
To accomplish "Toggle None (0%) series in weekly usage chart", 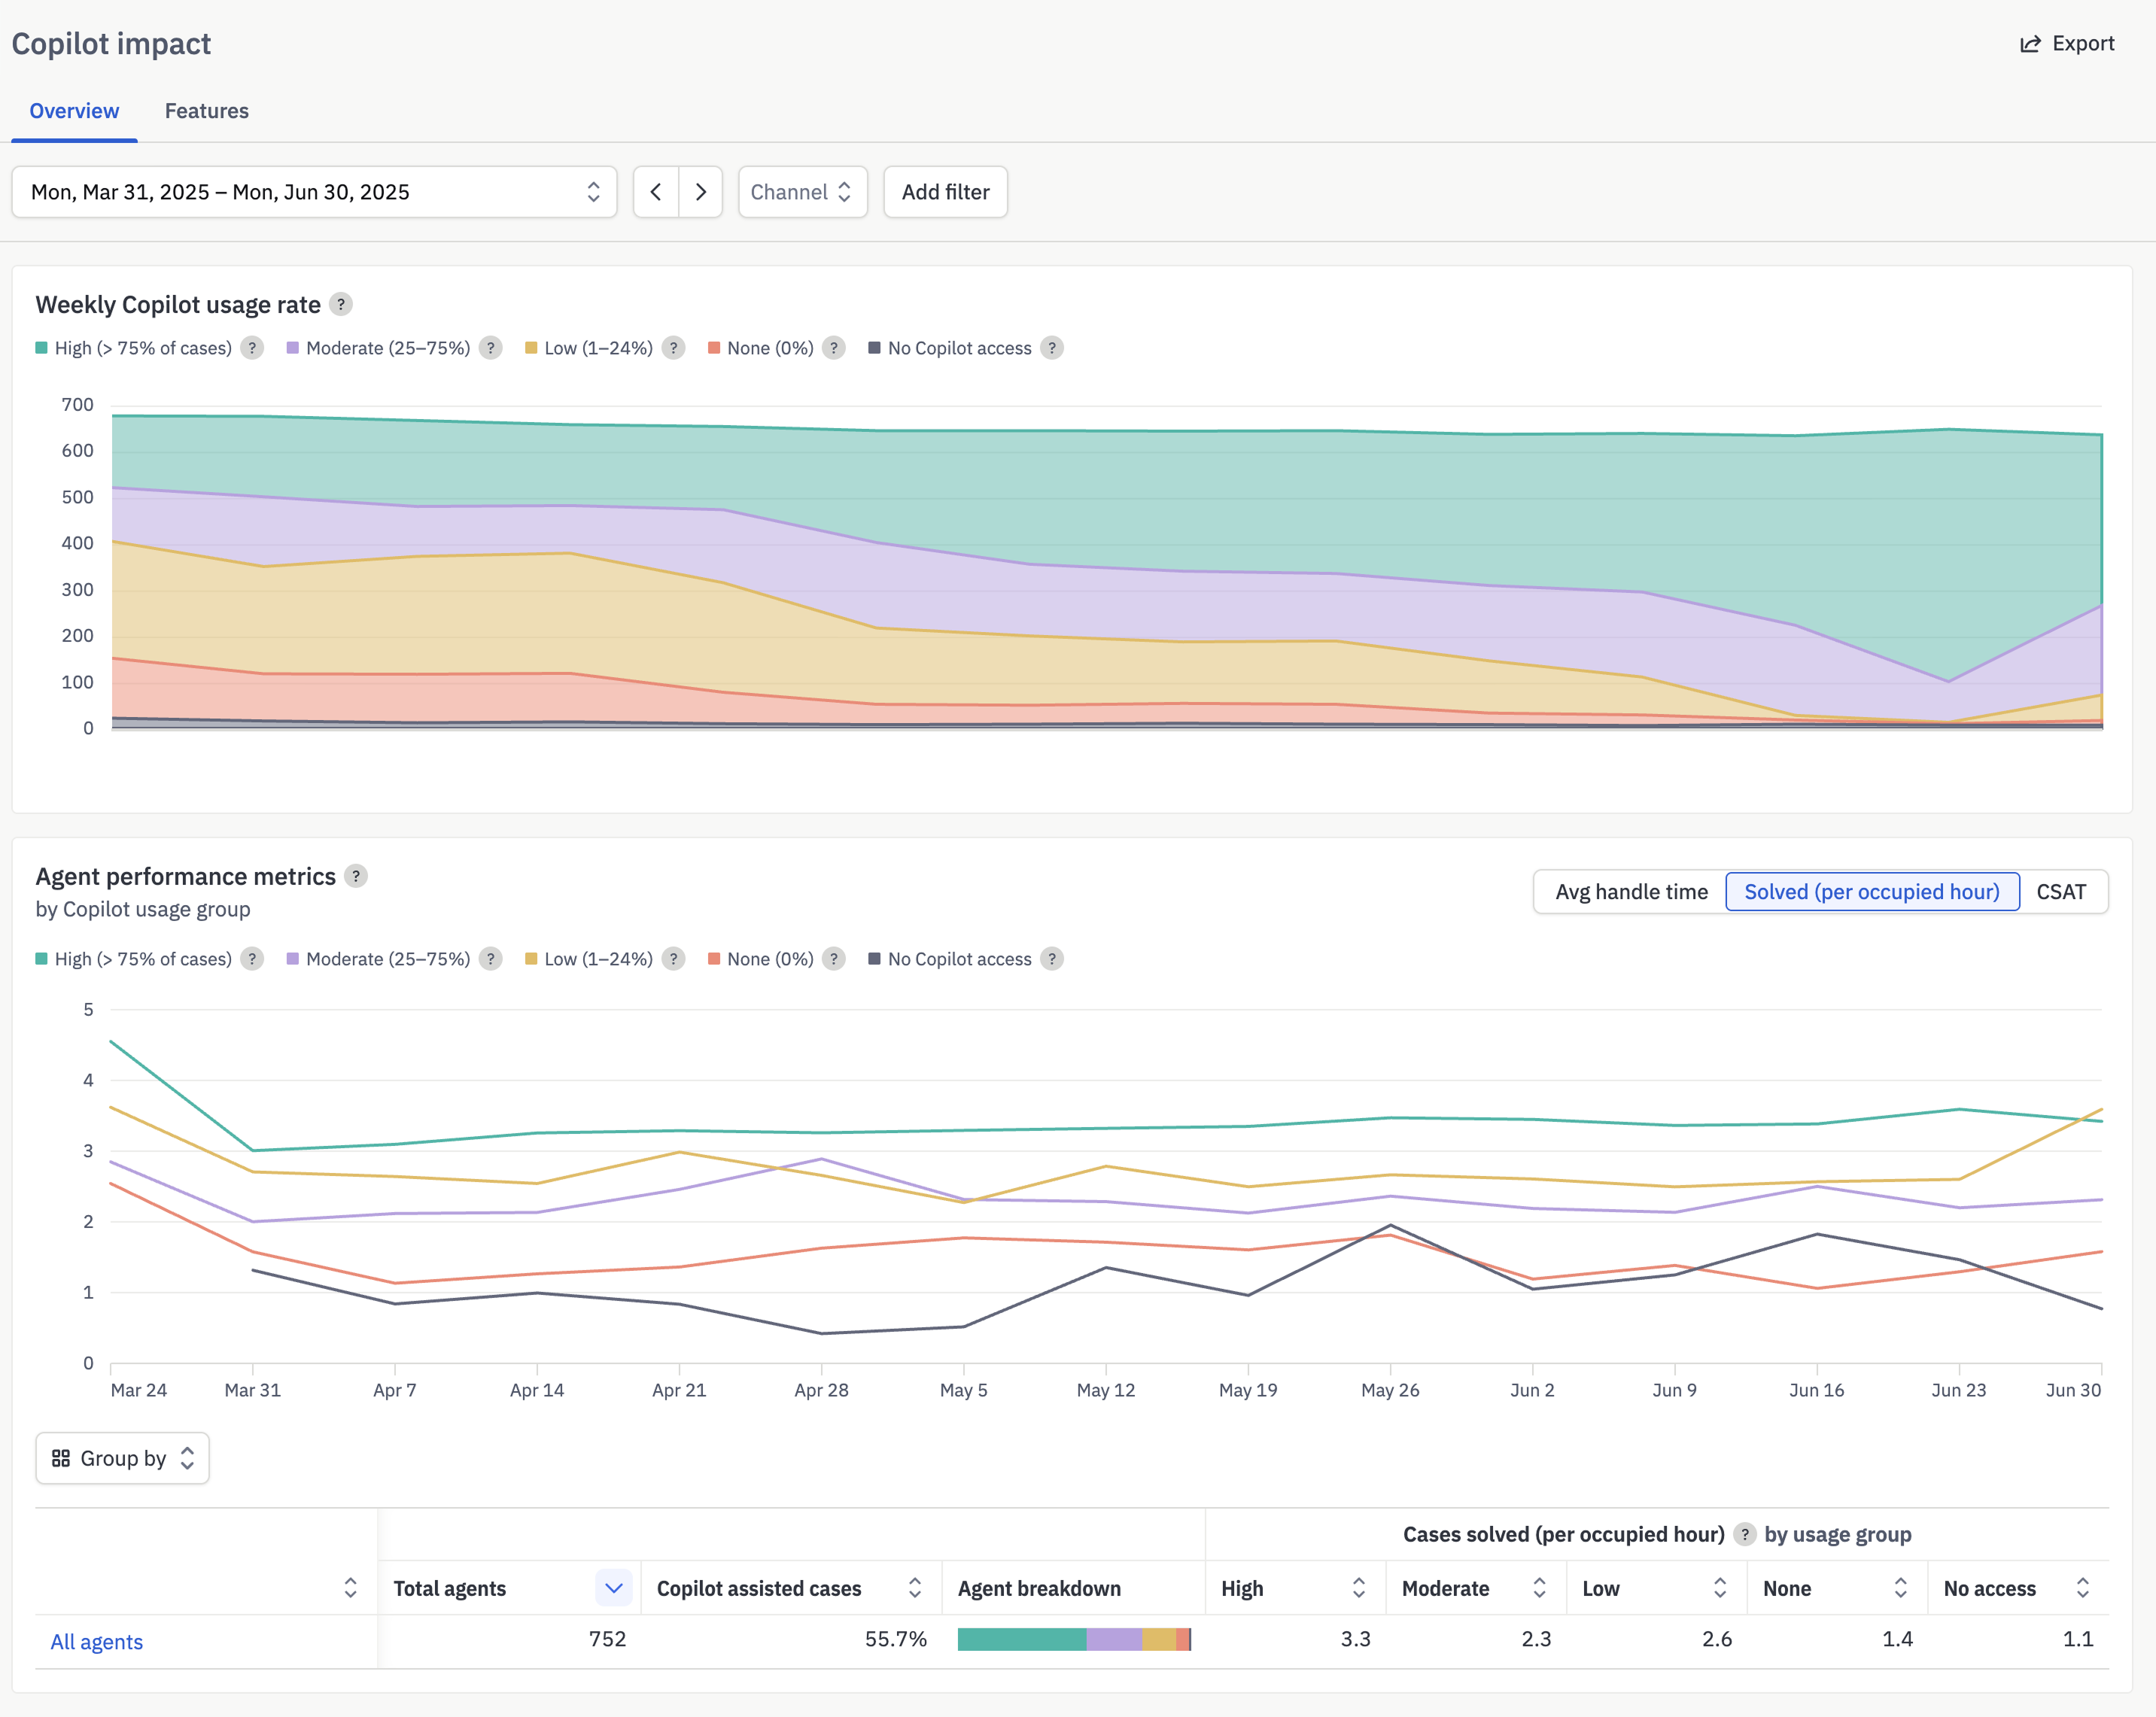I will pyautogui.click(x=761, y=348).
